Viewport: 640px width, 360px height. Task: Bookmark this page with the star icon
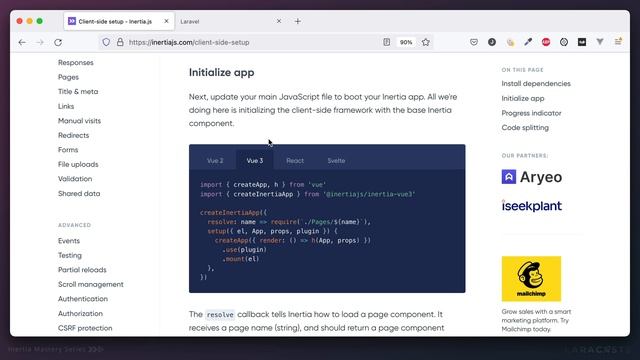(426, 42)
